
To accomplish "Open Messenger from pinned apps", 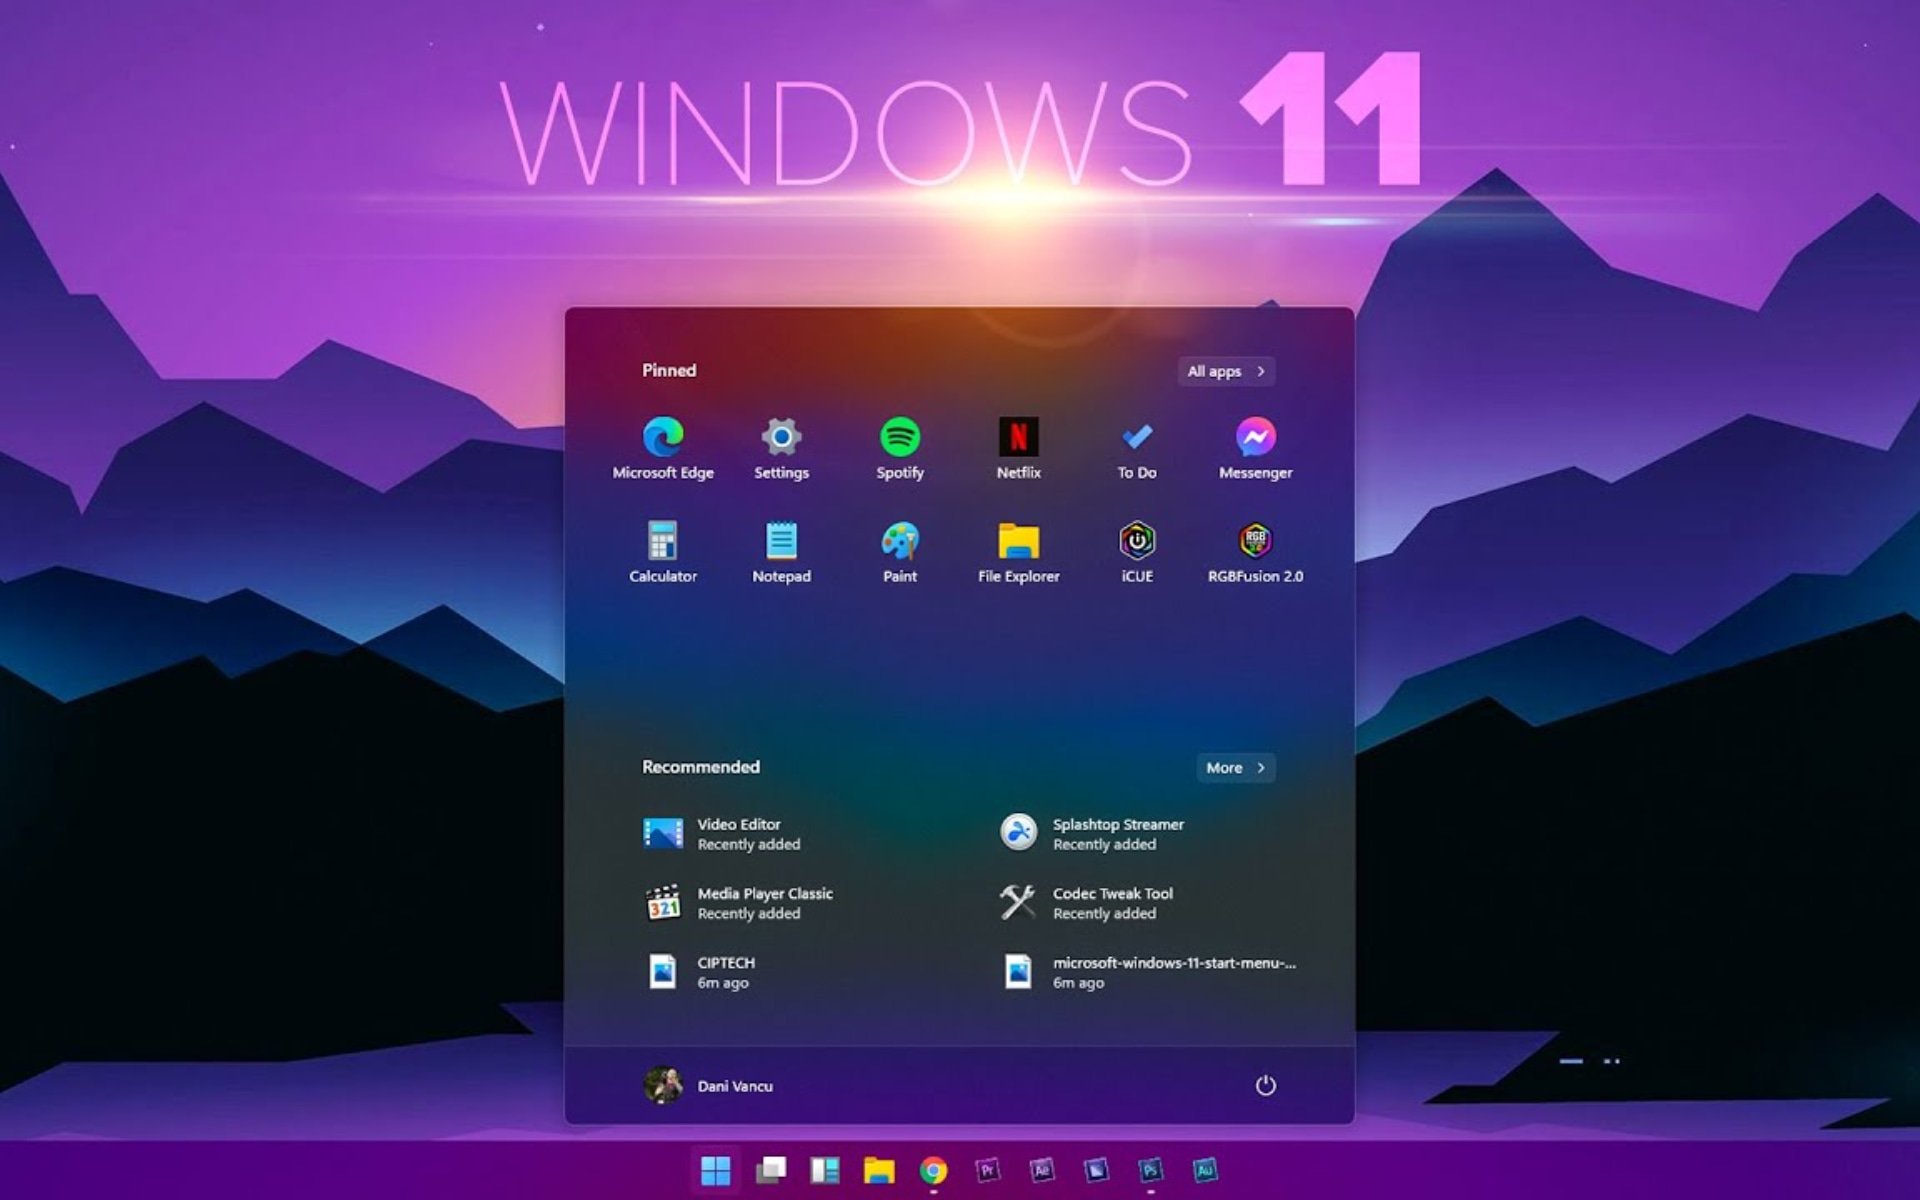I will 1255,449.
